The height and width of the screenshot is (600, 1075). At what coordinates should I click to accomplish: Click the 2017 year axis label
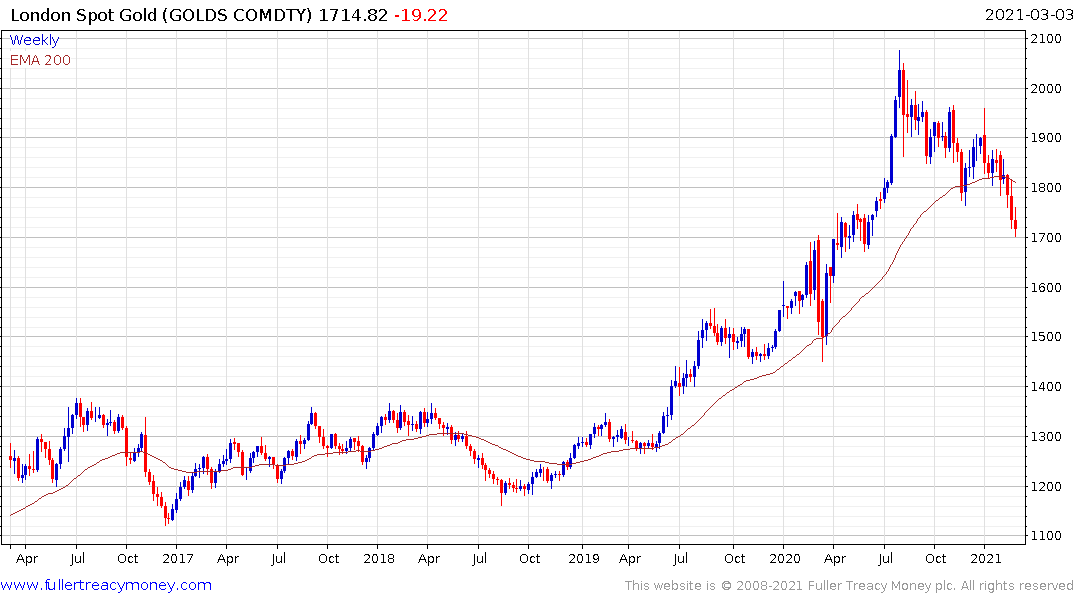tap(178, 558)
